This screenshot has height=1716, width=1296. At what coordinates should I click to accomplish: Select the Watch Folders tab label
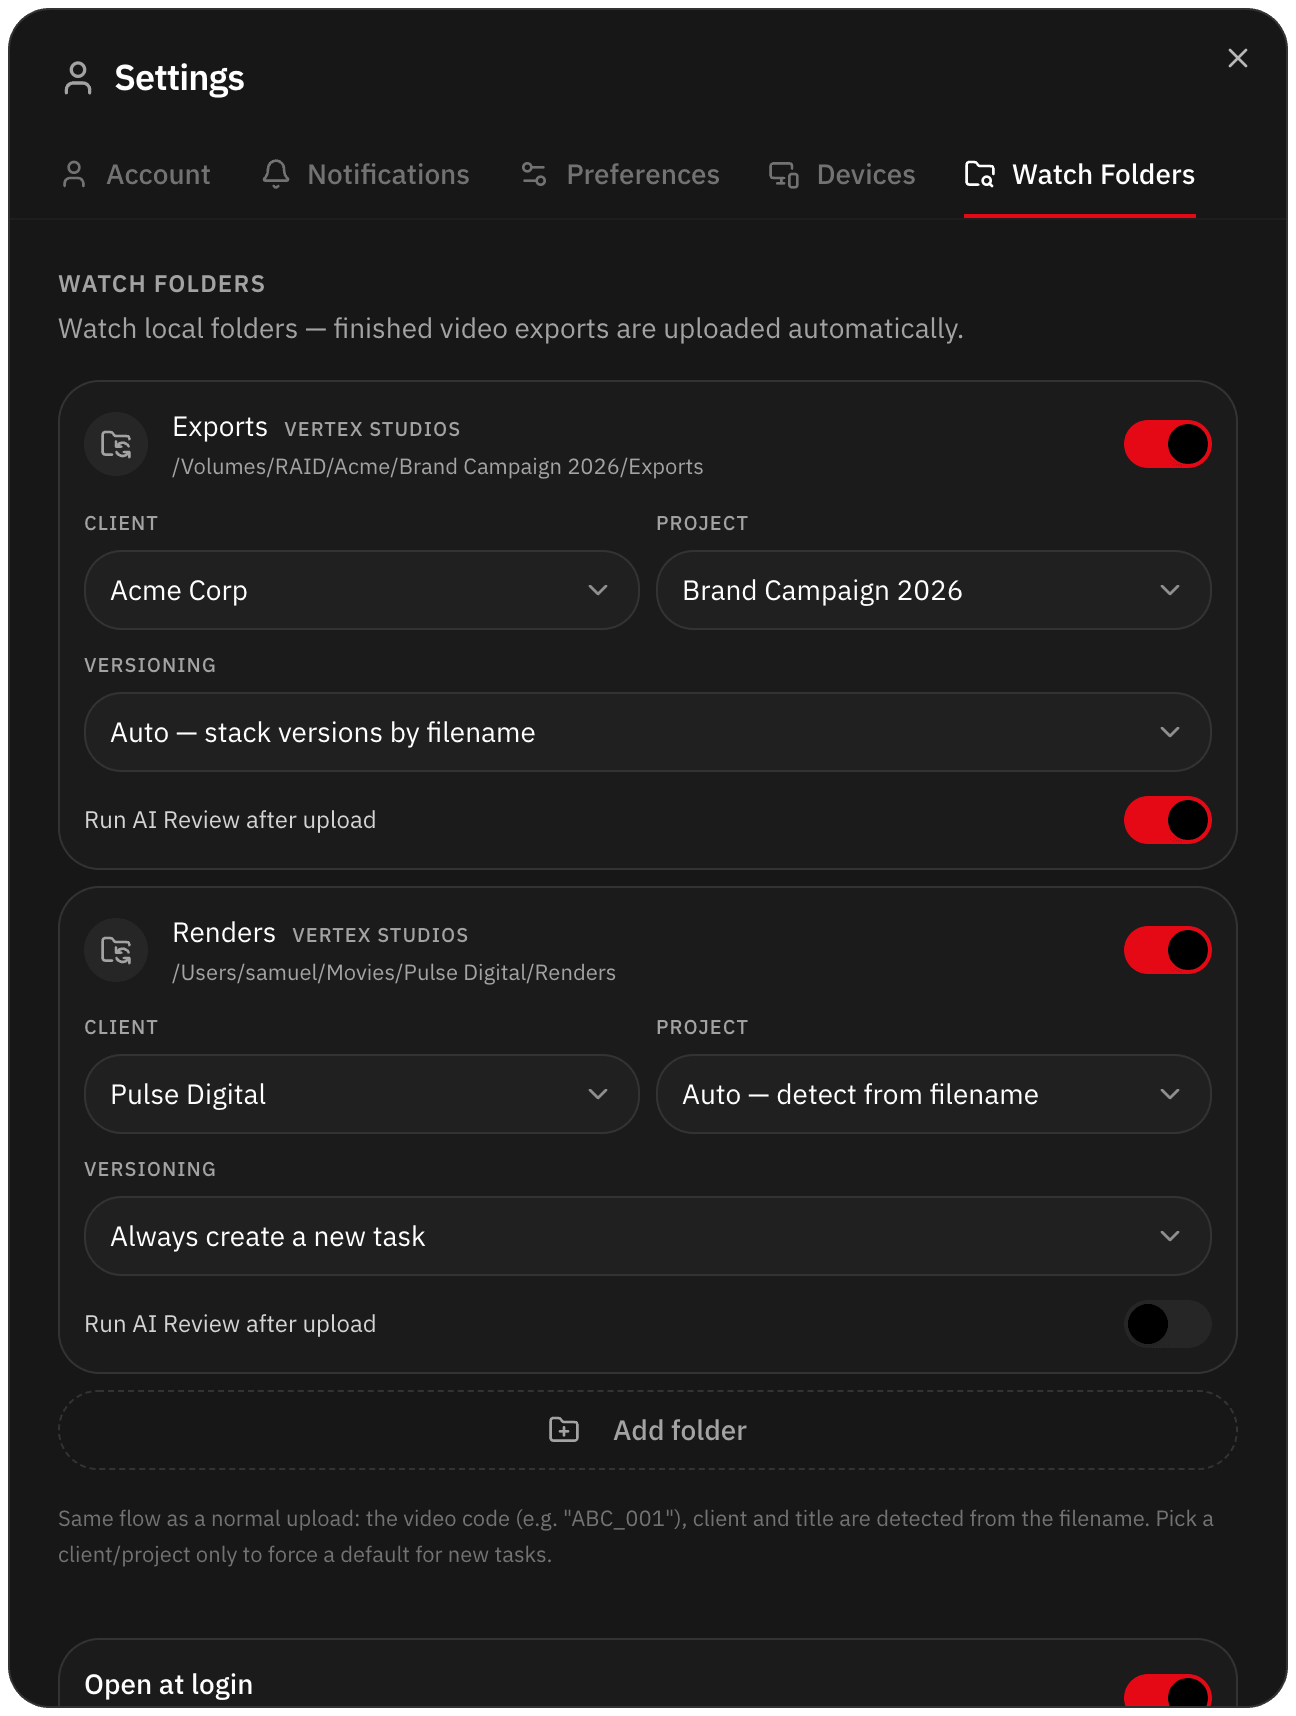[x=1104, y=174]
